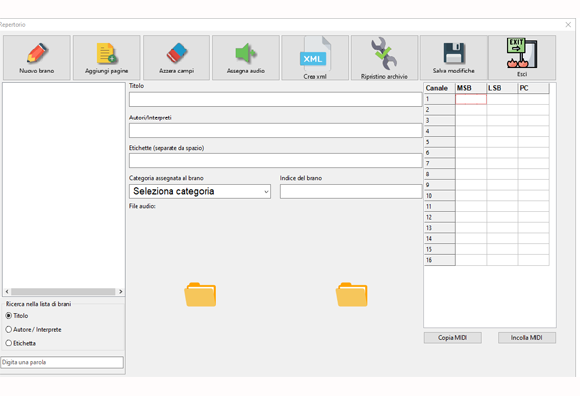580x396 pixels.
Task: Click the LSB column header
Action: (502, 88)
